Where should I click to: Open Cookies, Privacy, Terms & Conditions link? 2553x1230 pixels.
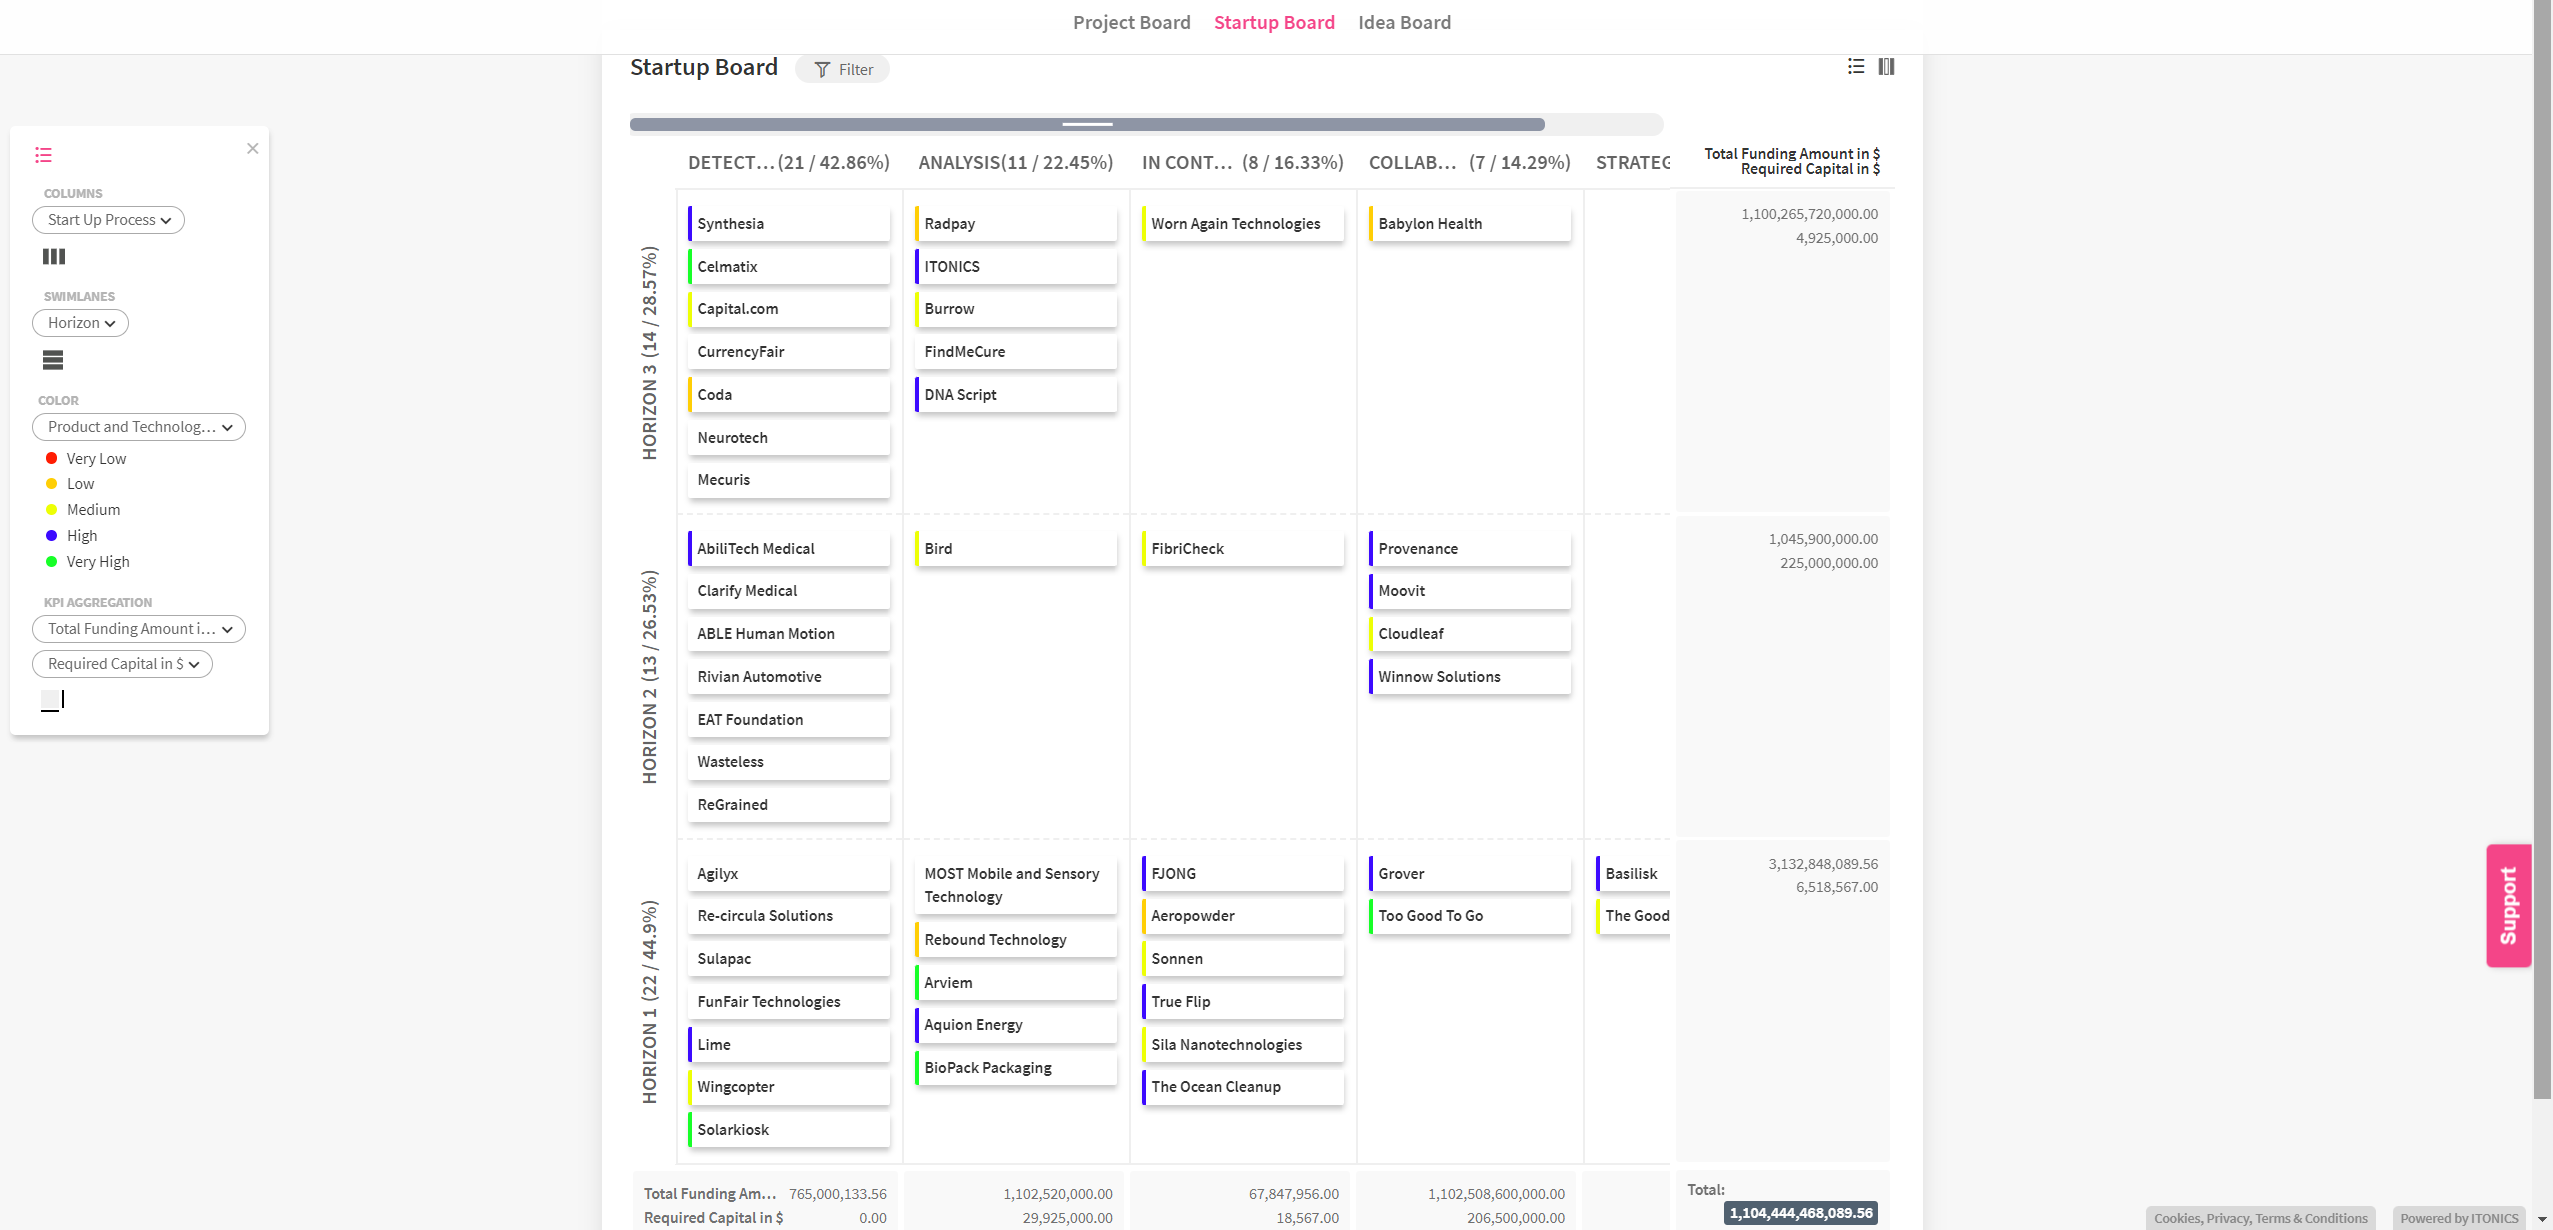tap(2260, 1218)
